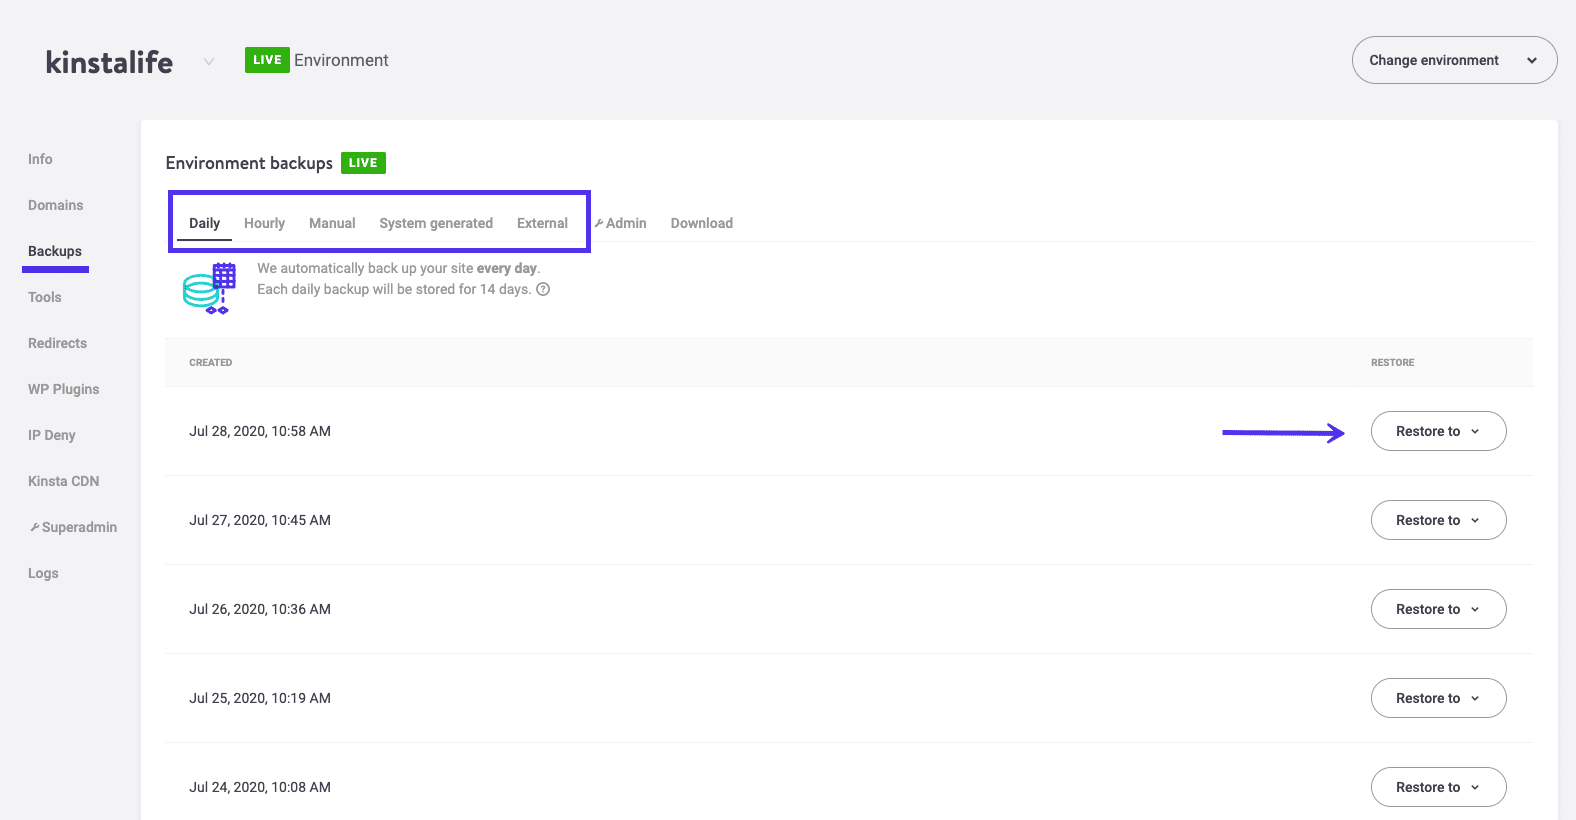1576x820 pixels.
Task: Open WP Plugins from the sidebar
Action: pos(63,389)
